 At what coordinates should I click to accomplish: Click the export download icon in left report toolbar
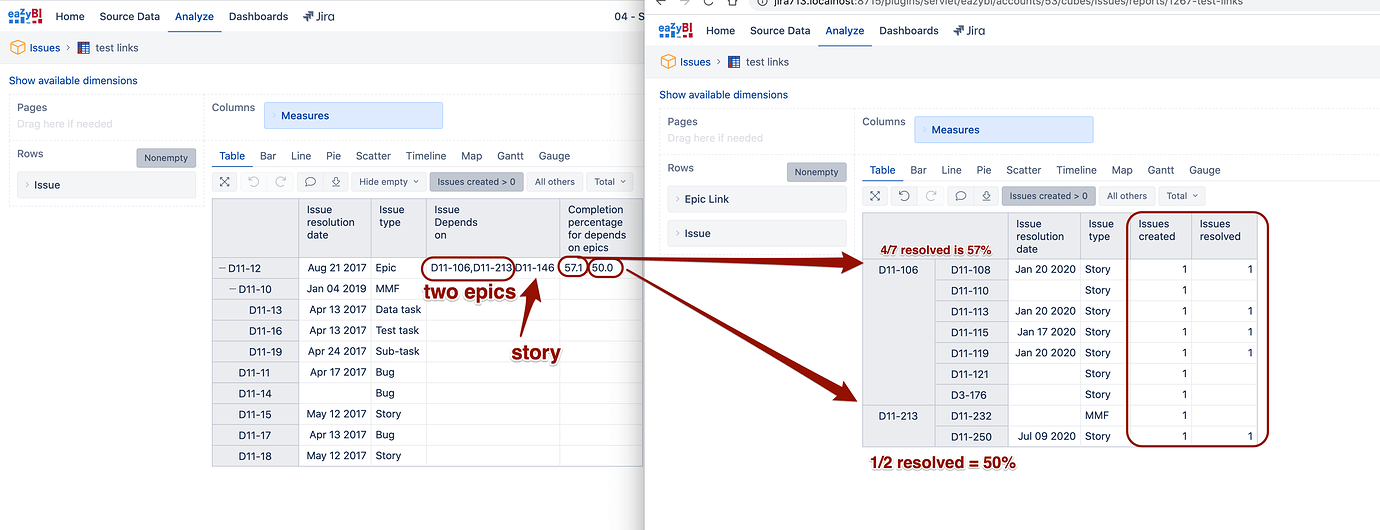click(337, 182)
